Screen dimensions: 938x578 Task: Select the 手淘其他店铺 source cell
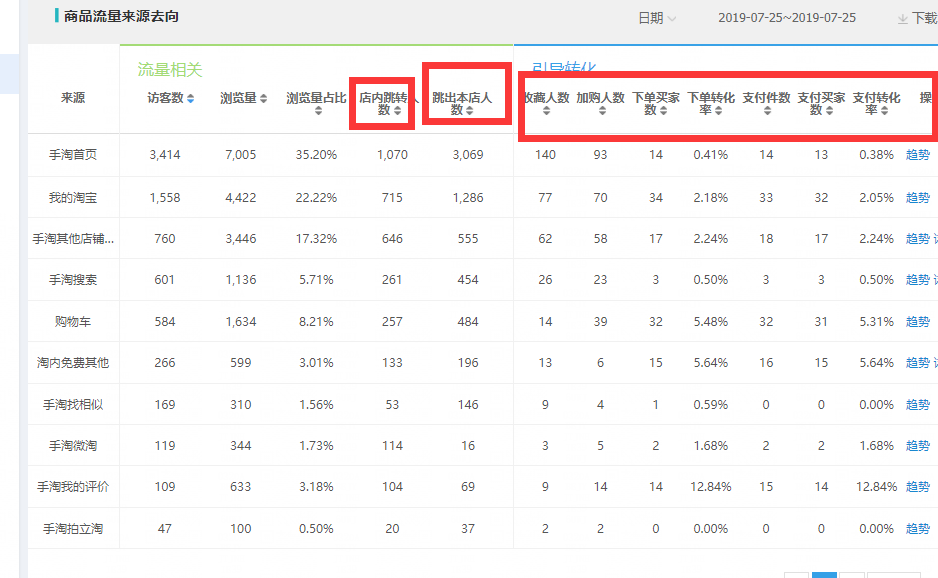(x=73, y=239)
